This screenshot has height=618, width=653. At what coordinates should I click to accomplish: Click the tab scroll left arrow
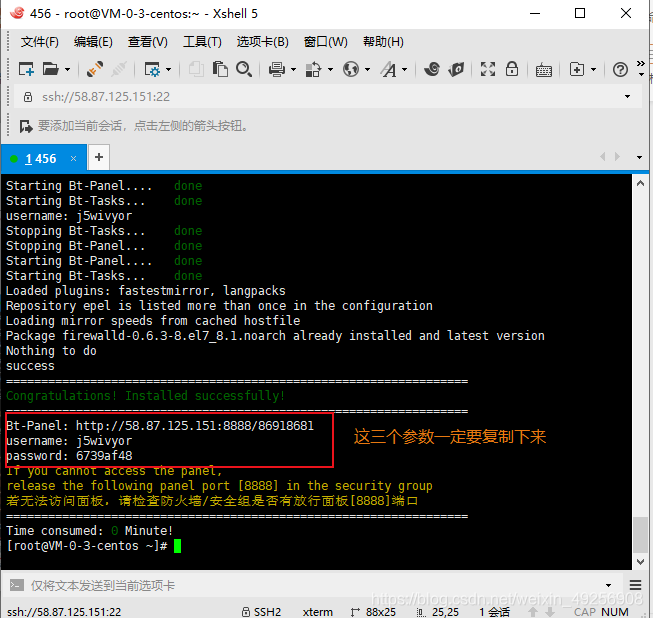click(x=602, y=157)
